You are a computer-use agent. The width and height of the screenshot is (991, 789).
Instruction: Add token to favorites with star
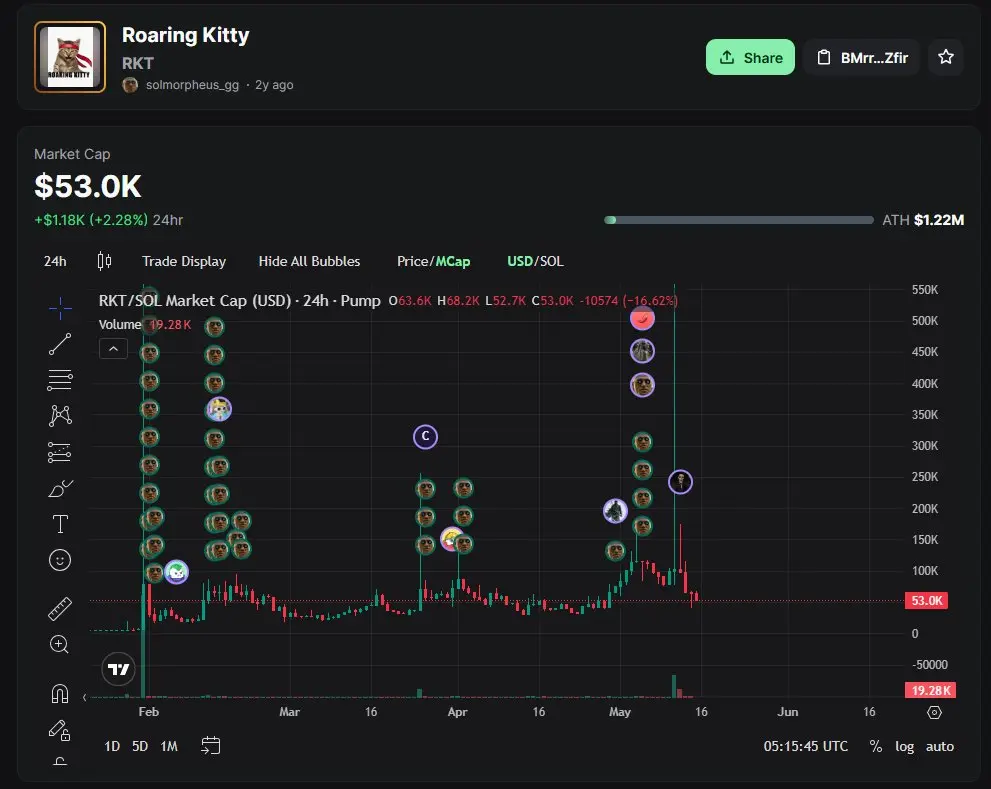click(945, 58)
